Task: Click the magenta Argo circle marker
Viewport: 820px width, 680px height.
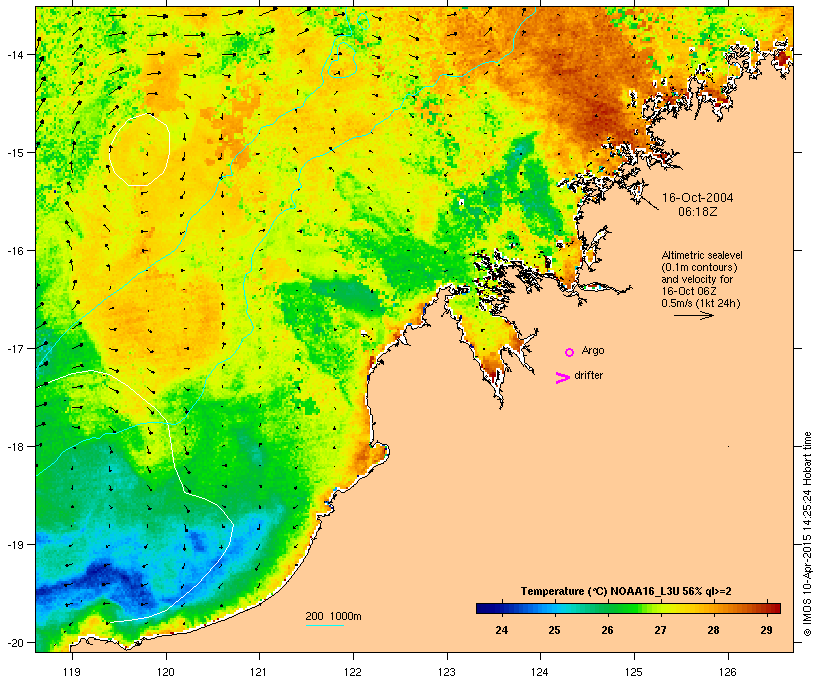Action: (x=570, y=353)
